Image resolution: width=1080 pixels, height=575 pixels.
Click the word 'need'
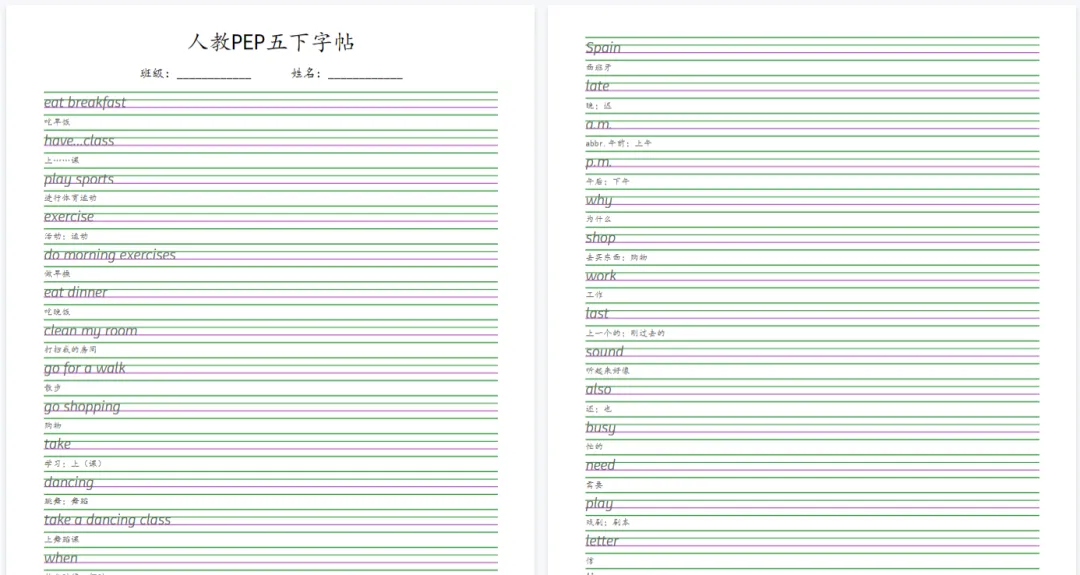click(600, 466)
